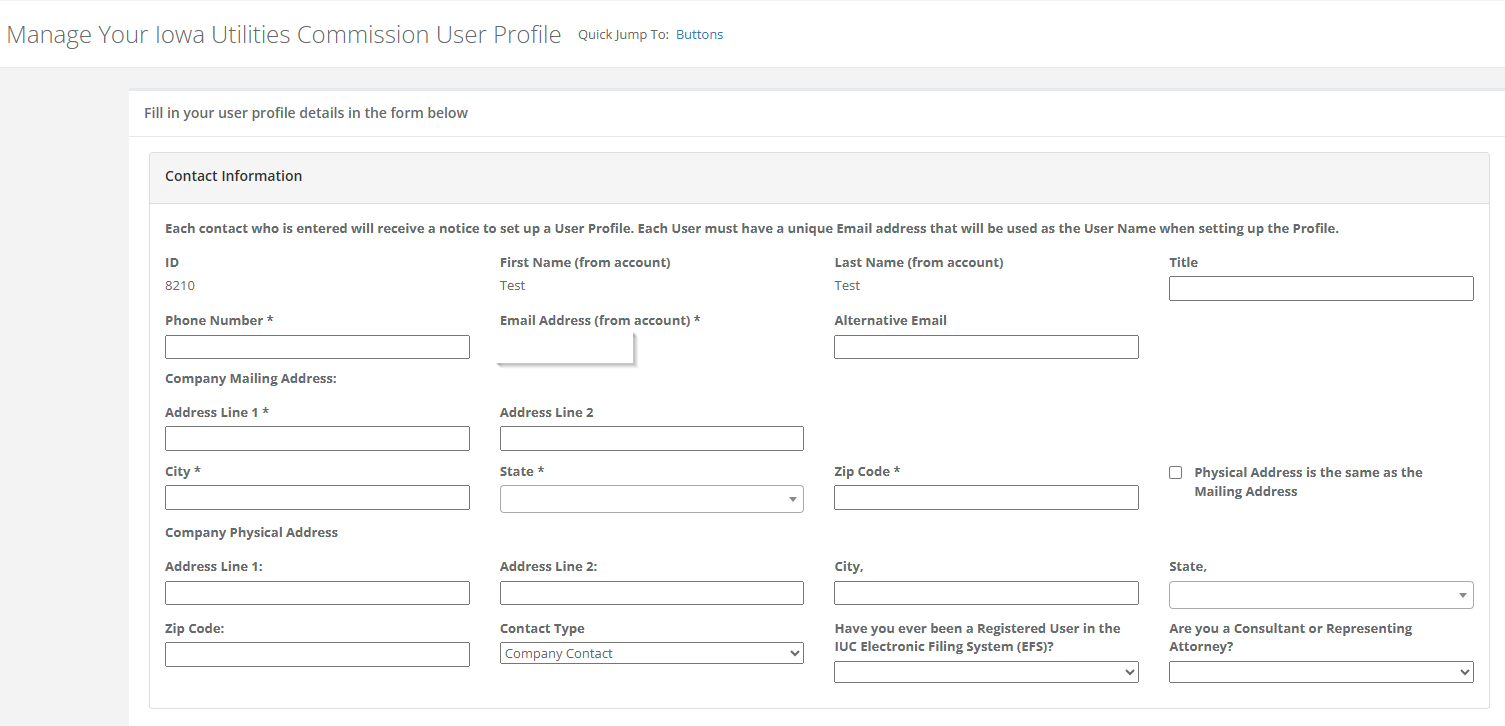Click the physical Address Line 2 field
The width and height of the screenshot is (1505, 726).
pyautogui.click(x=651, y=593)
